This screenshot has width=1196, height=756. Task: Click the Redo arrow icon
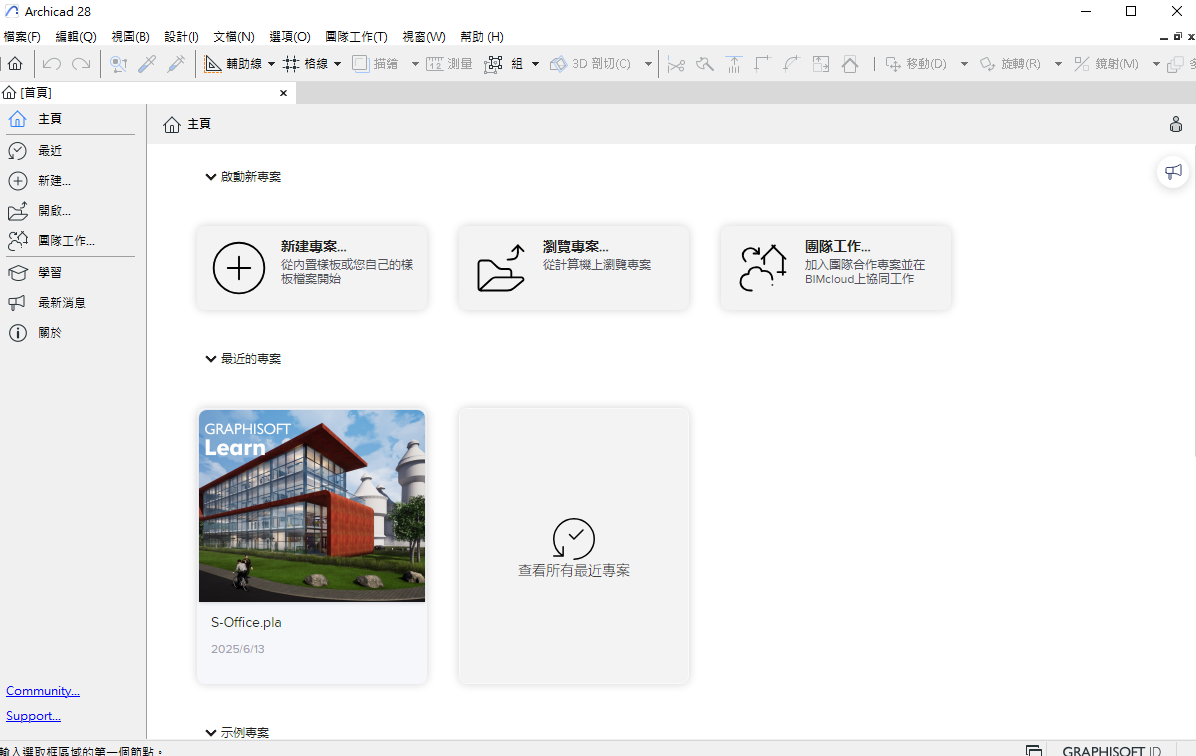81,64
